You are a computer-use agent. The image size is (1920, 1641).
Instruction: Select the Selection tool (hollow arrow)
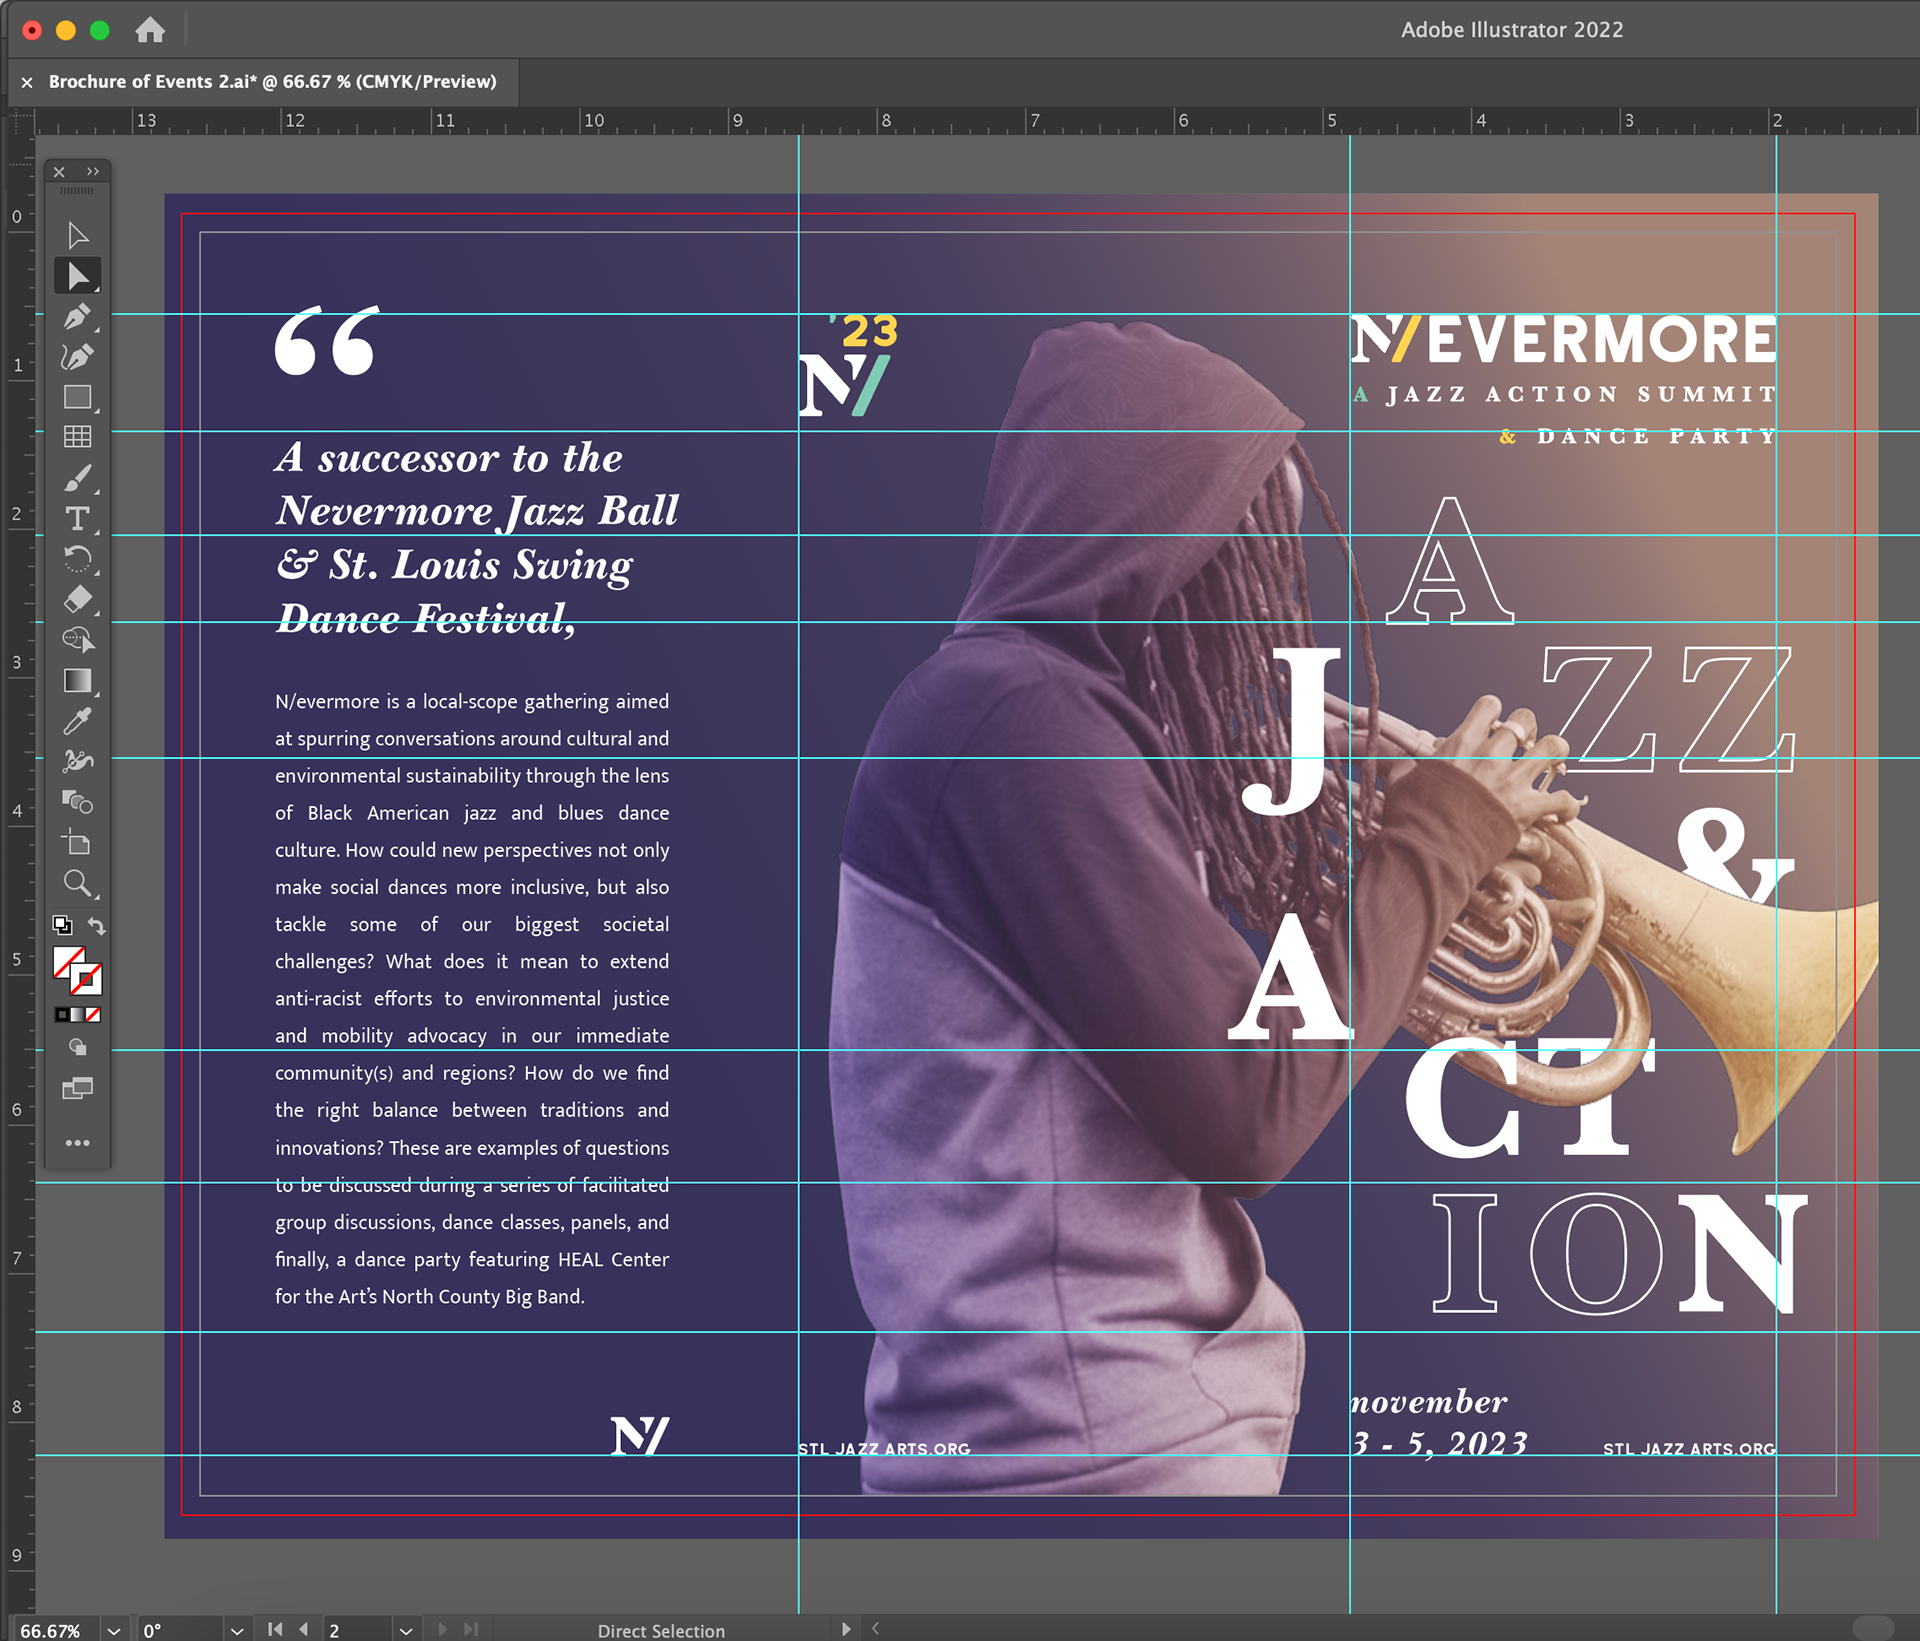pos(77,235)
